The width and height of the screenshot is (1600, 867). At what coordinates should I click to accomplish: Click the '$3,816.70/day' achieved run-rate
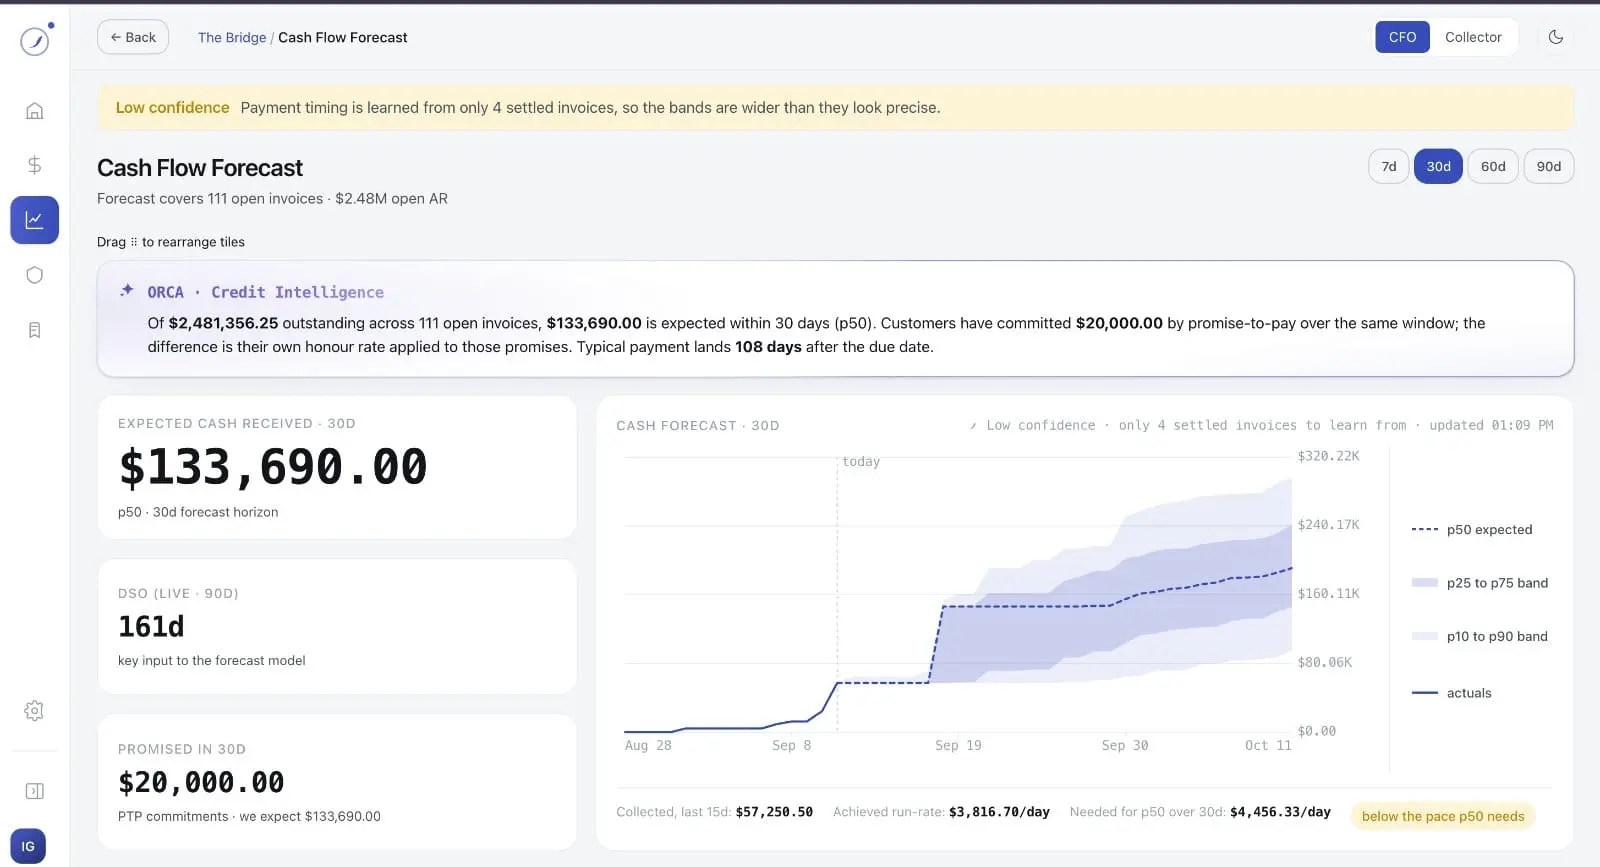[999, 812]
